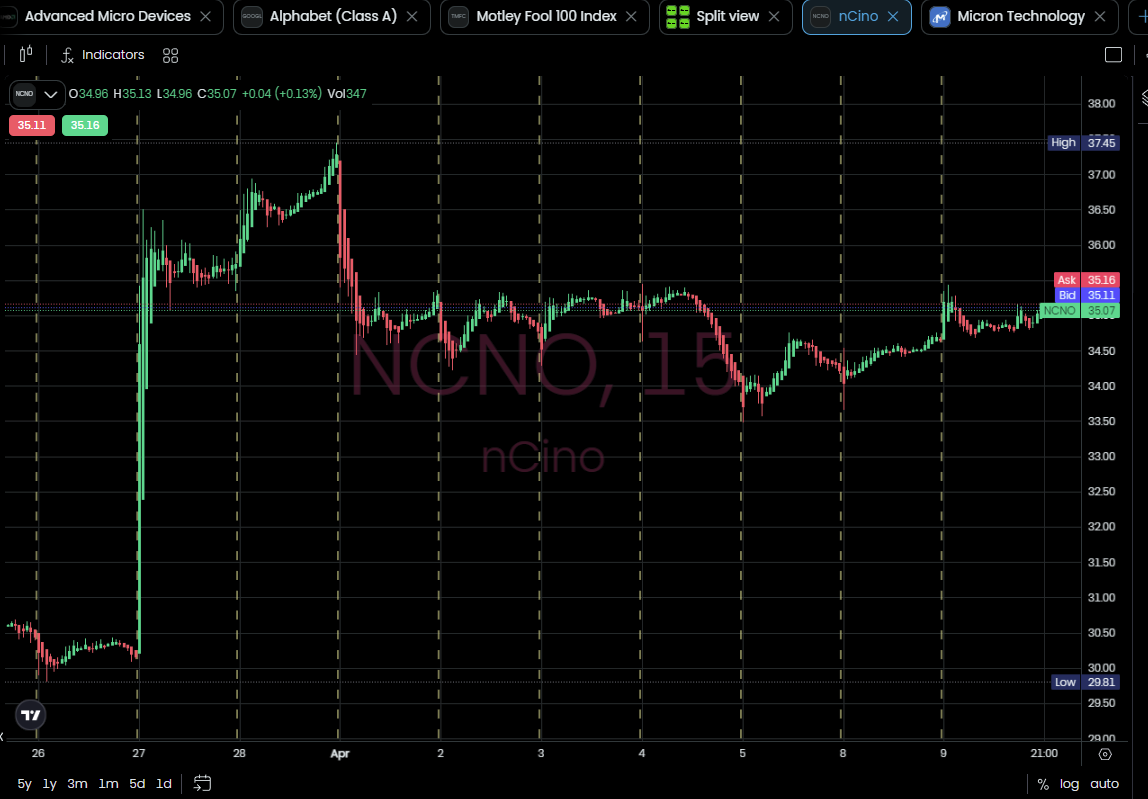Click the fullscreen rectangle icon in toolbar

tap(1113, 55)
